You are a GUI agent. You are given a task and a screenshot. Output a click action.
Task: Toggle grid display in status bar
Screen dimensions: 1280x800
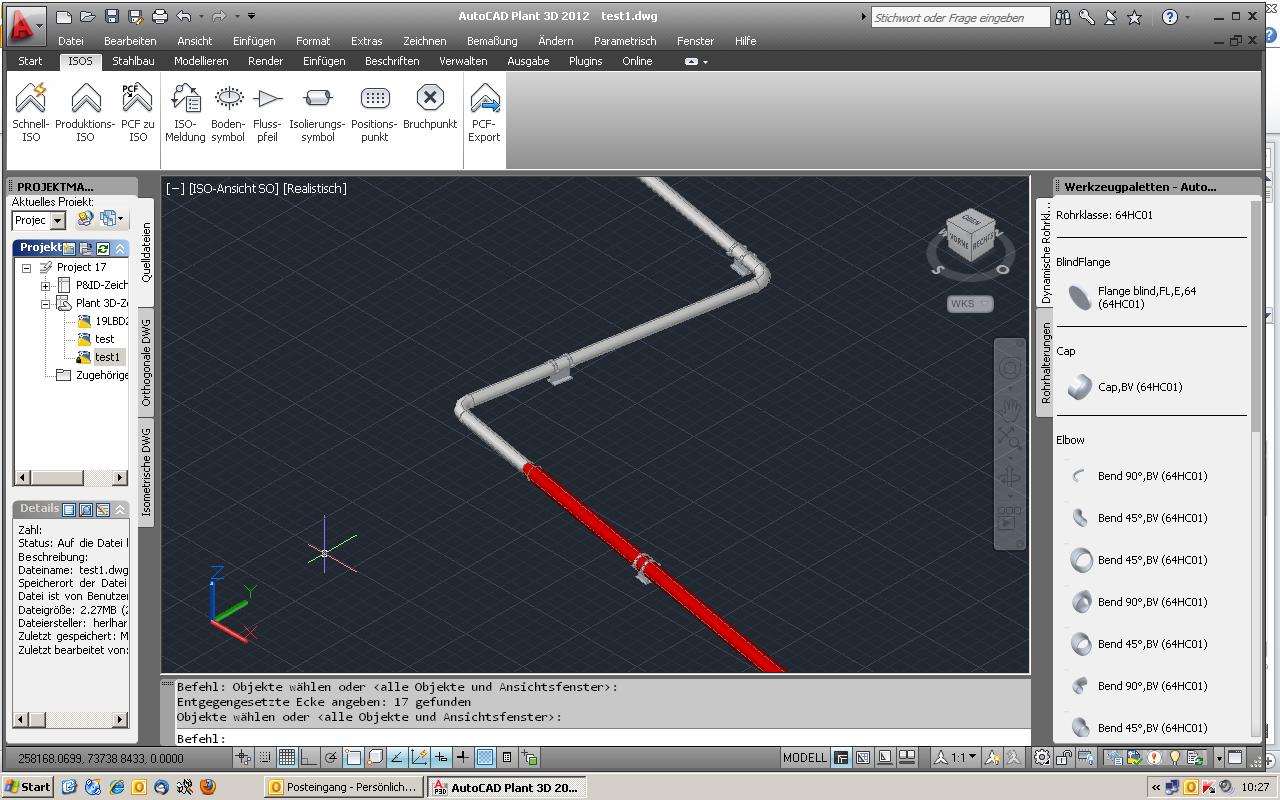pos(287,758)
